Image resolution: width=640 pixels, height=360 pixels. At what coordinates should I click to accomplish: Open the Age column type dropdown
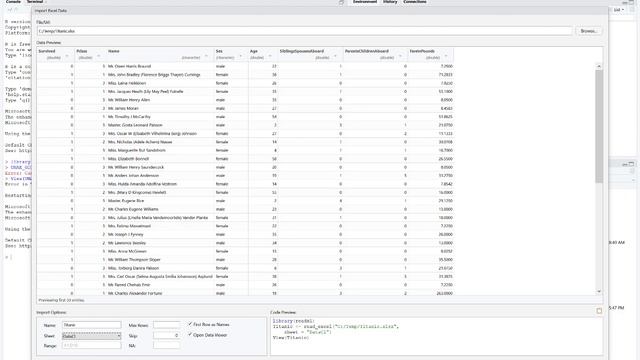tap(270, 57)
